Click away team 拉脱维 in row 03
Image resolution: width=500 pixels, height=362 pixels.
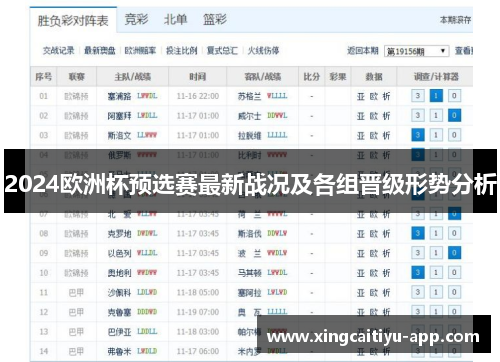[x=249, y=136]
